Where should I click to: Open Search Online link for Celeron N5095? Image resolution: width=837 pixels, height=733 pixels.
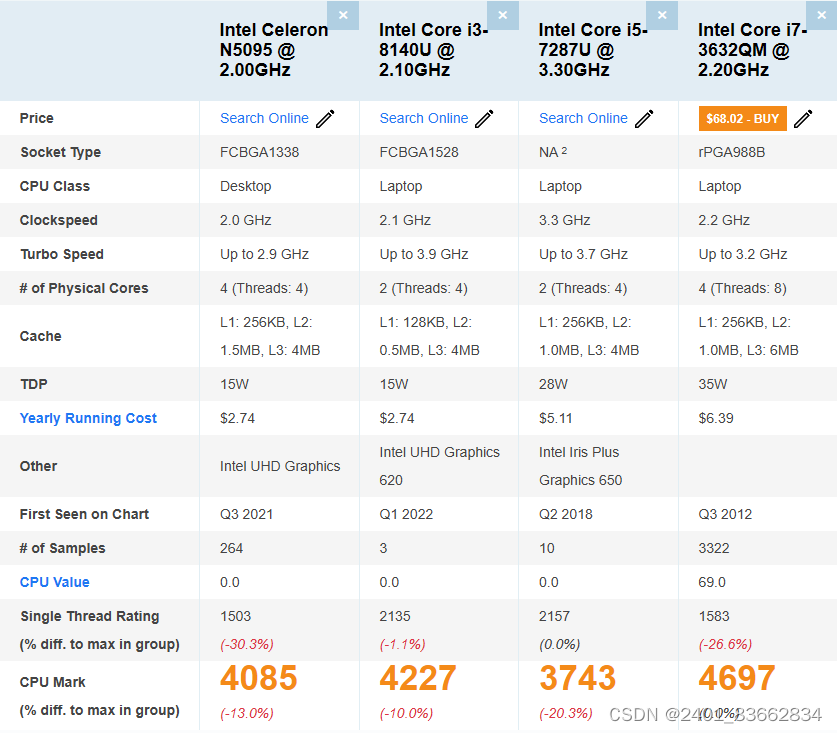(x=264, y=118)
